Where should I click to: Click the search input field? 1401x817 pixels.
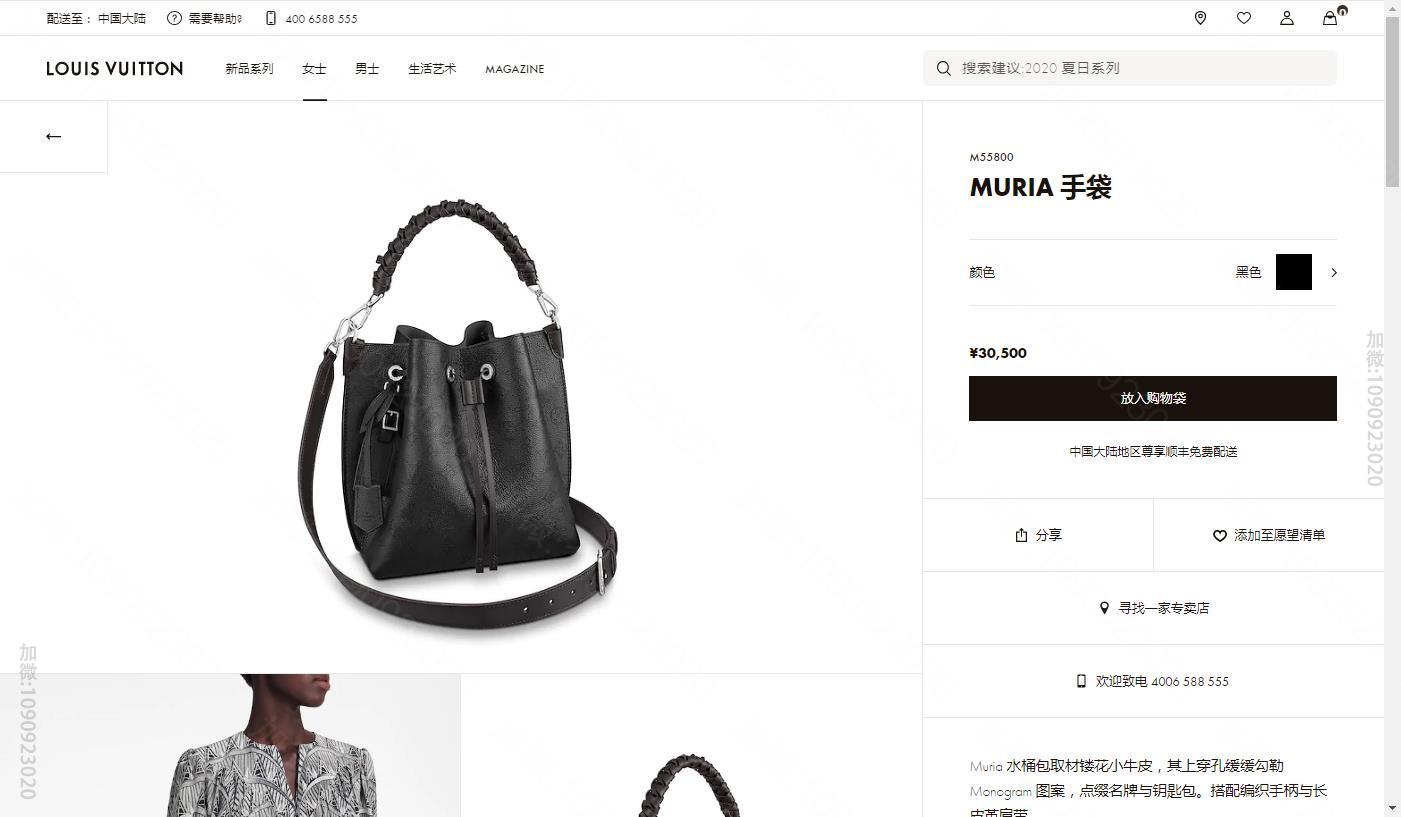(x=1130, y=68)
